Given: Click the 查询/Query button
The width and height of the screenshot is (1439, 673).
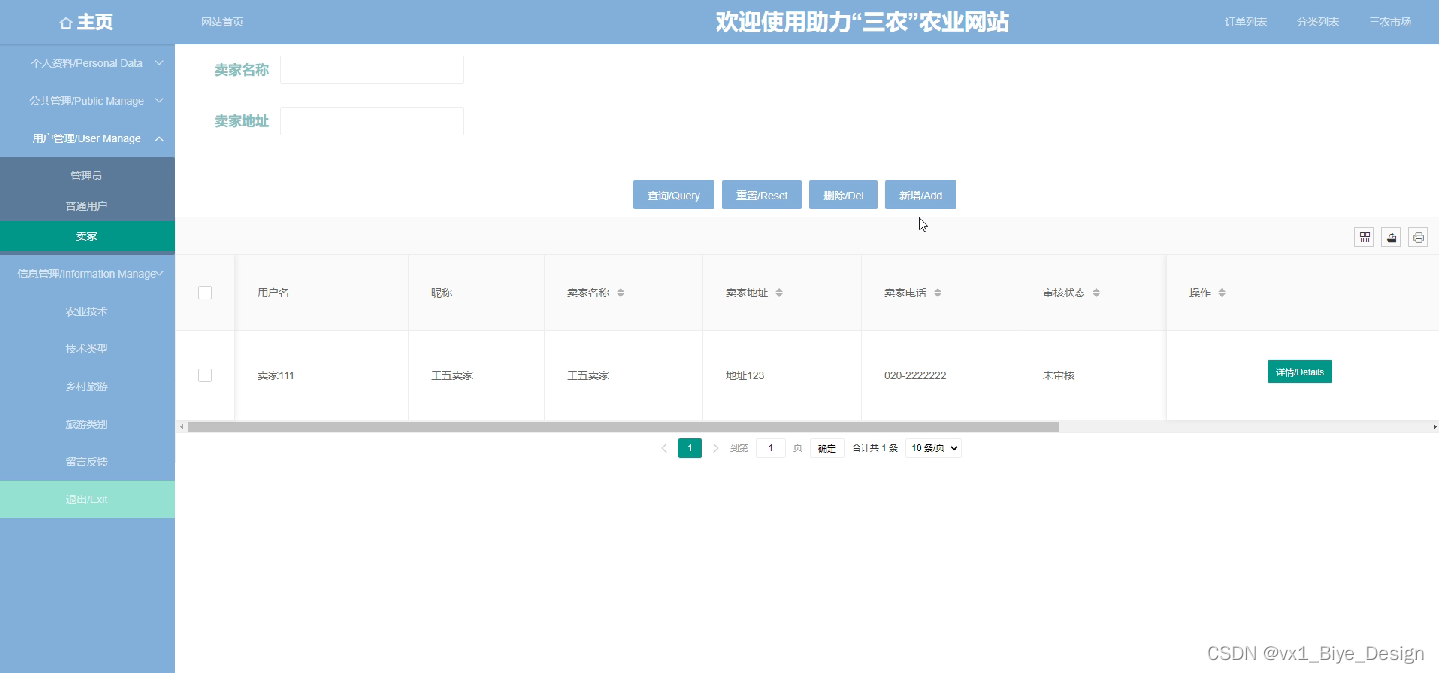Looking at the screenshot, I should coord(673,195).
